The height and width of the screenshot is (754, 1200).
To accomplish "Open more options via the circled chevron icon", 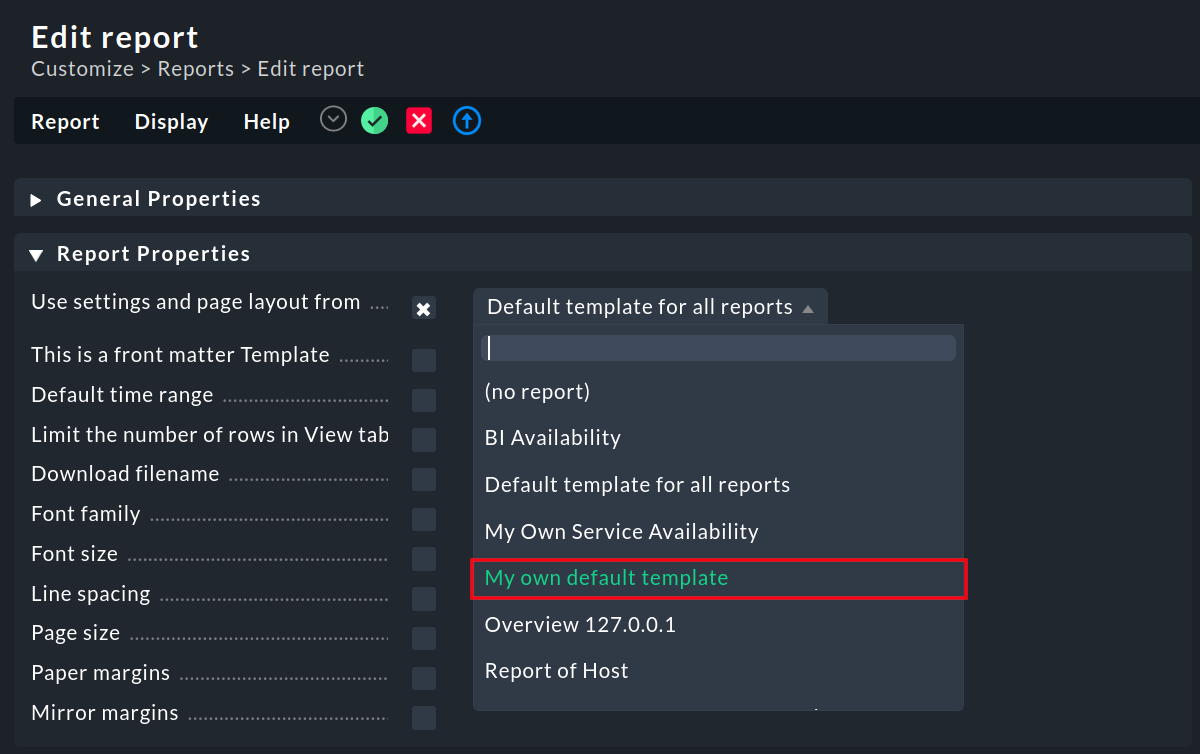I will (332, 119).
